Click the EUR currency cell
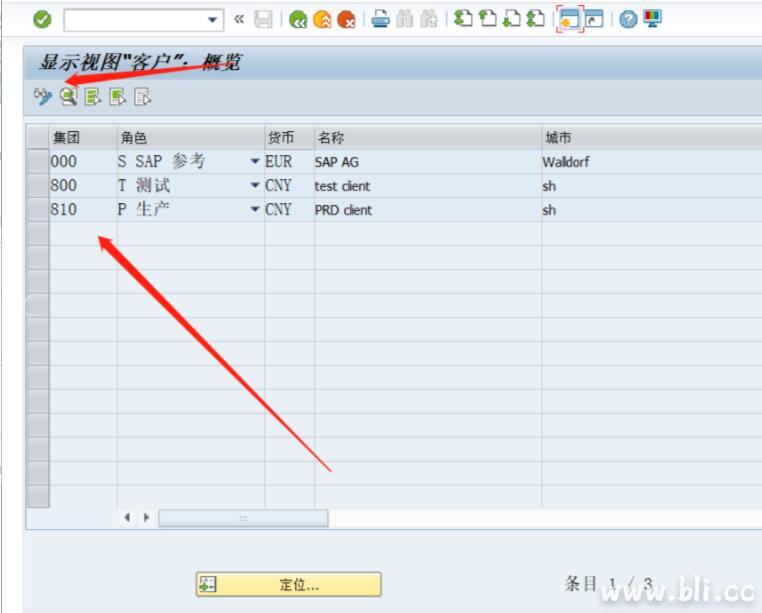762x613 pixels. point(290,161)
